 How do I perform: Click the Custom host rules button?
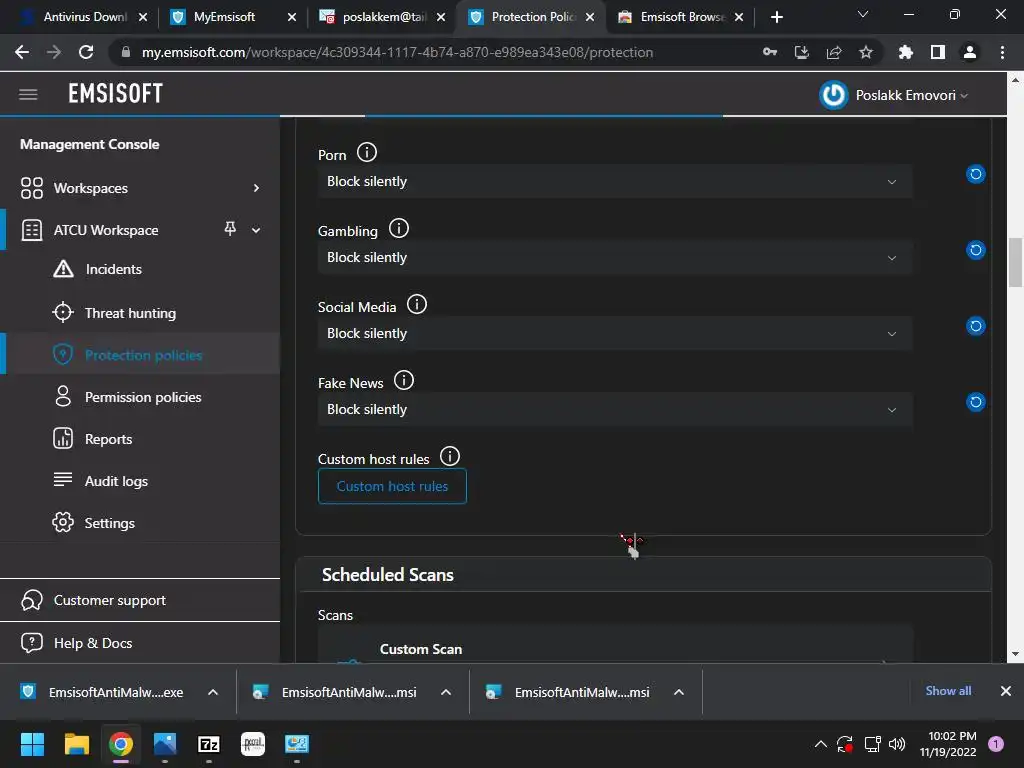point(392,486)
